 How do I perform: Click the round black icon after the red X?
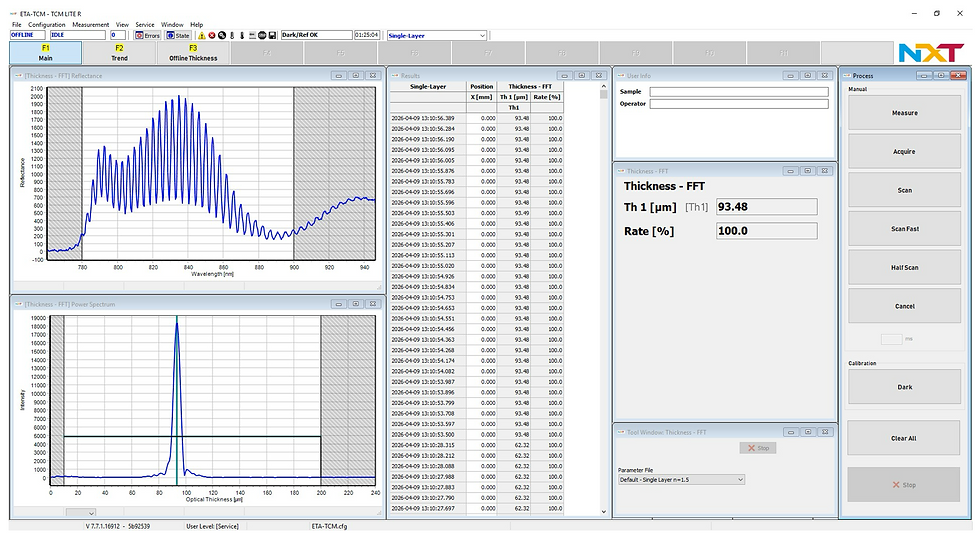tap(222, 36)
